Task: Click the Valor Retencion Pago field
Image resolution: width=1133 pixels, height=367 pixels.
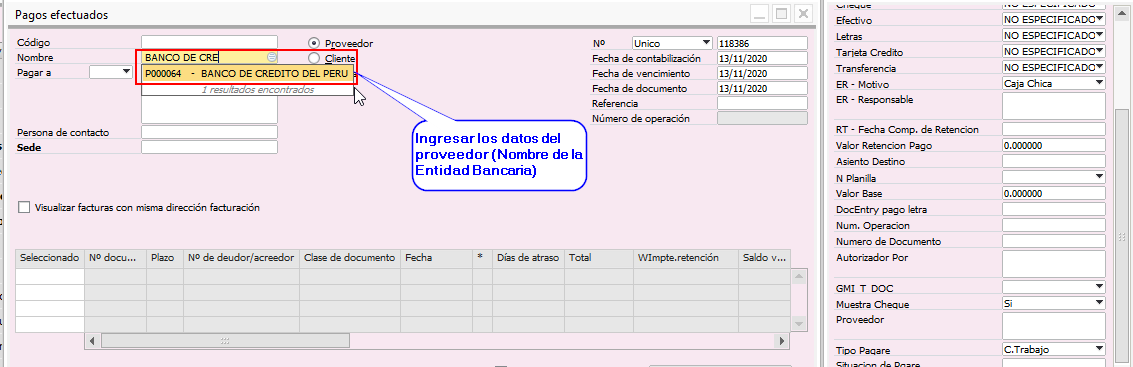Action: (x=1054, y=145)
